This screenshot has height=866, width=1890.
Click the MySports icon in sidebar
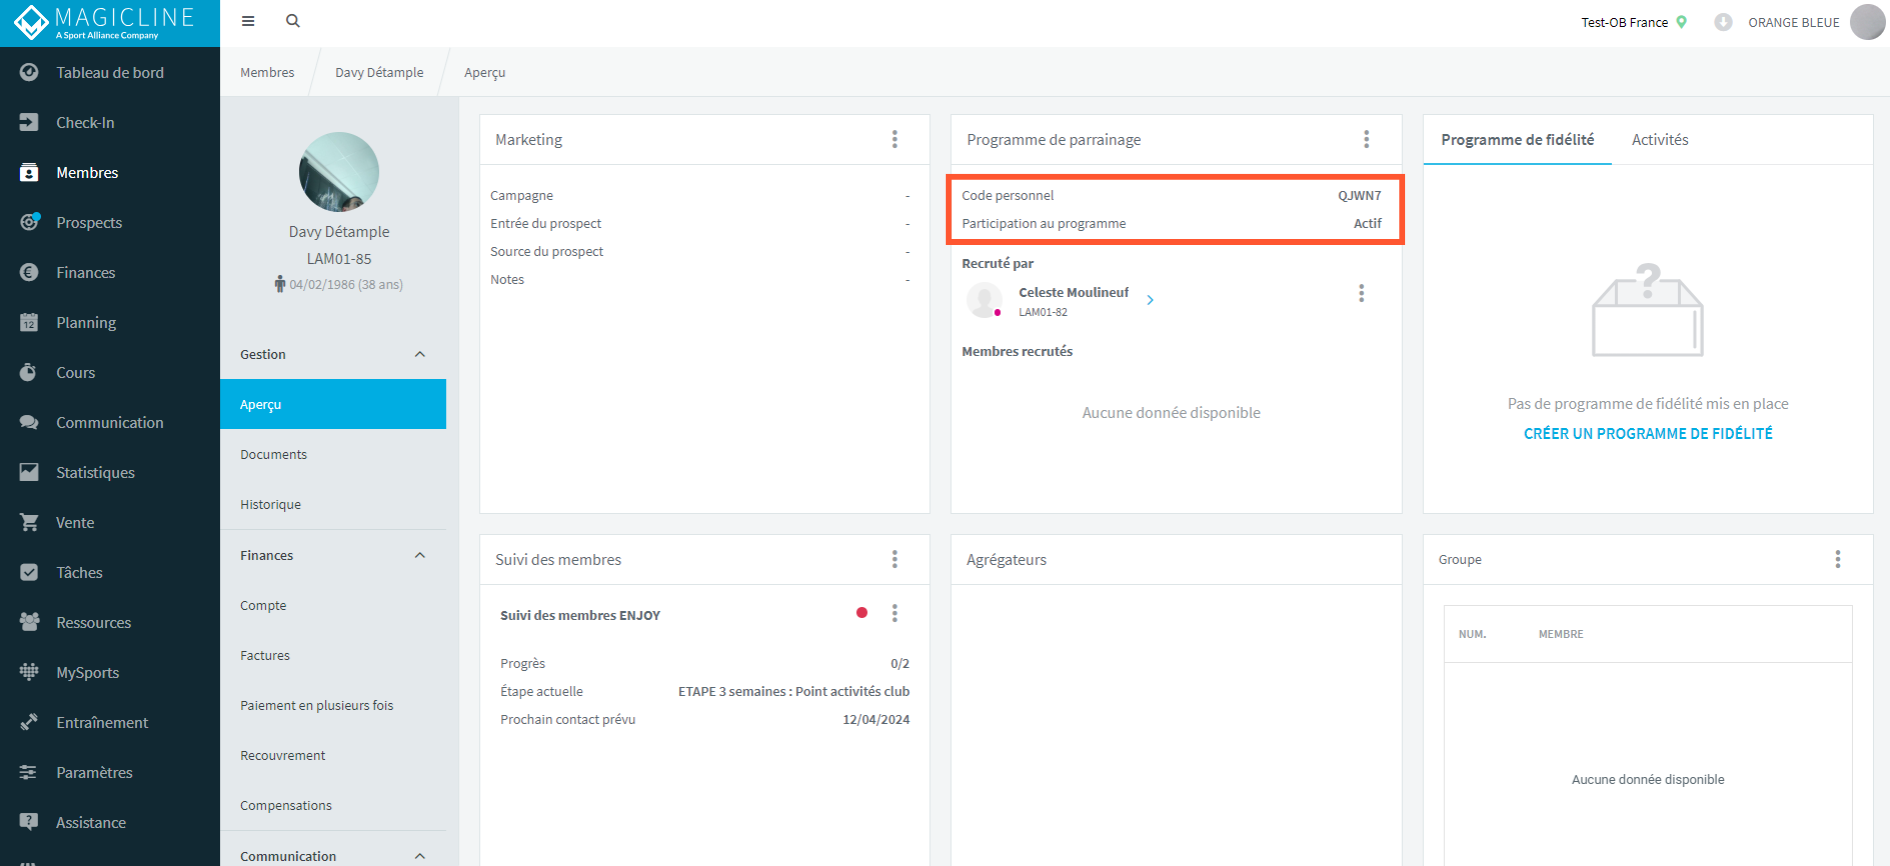click(29, 672)
